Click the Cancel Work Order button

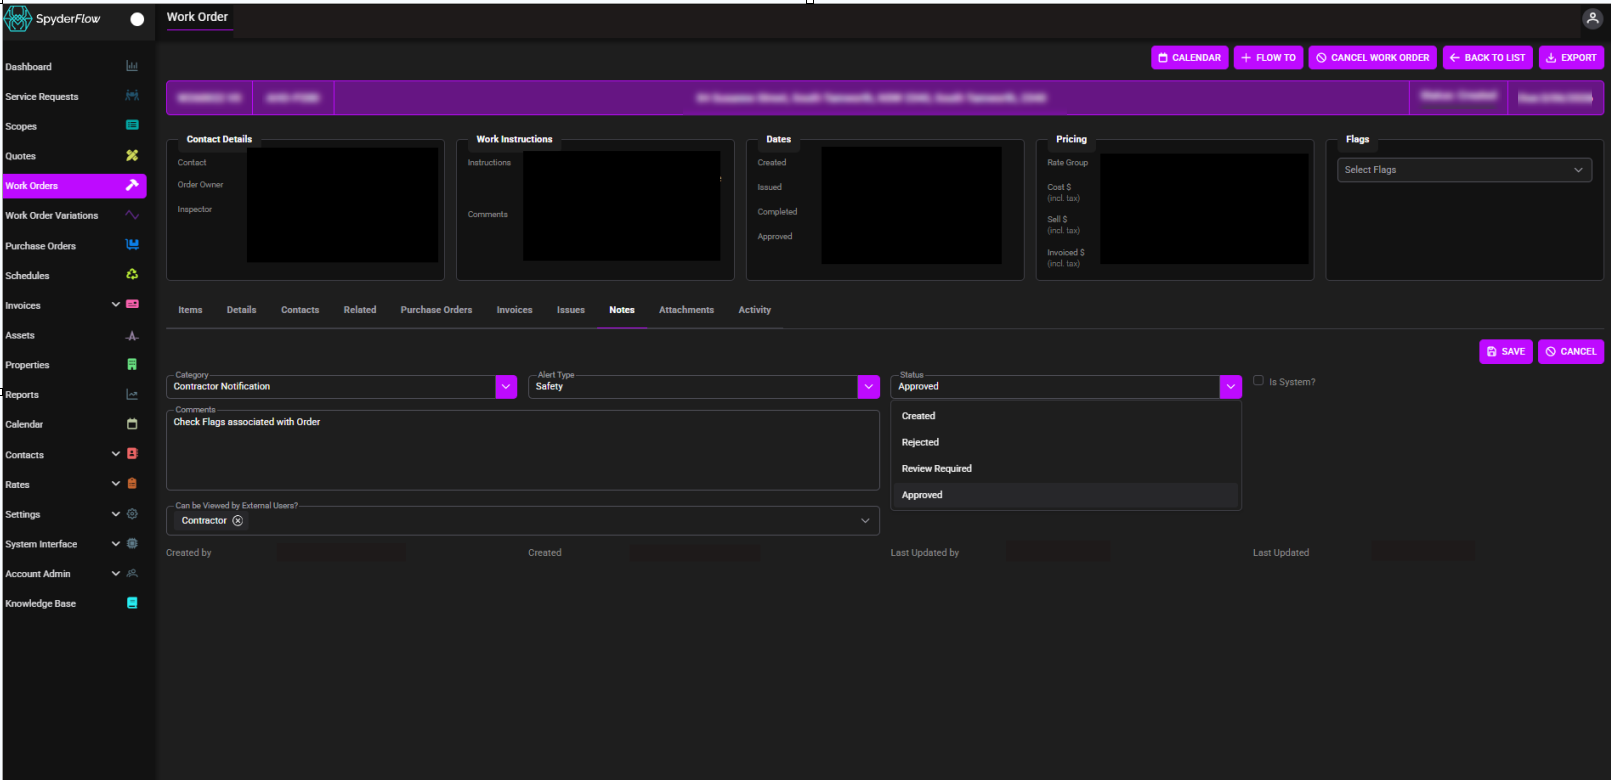click(x=1373, y=58)
